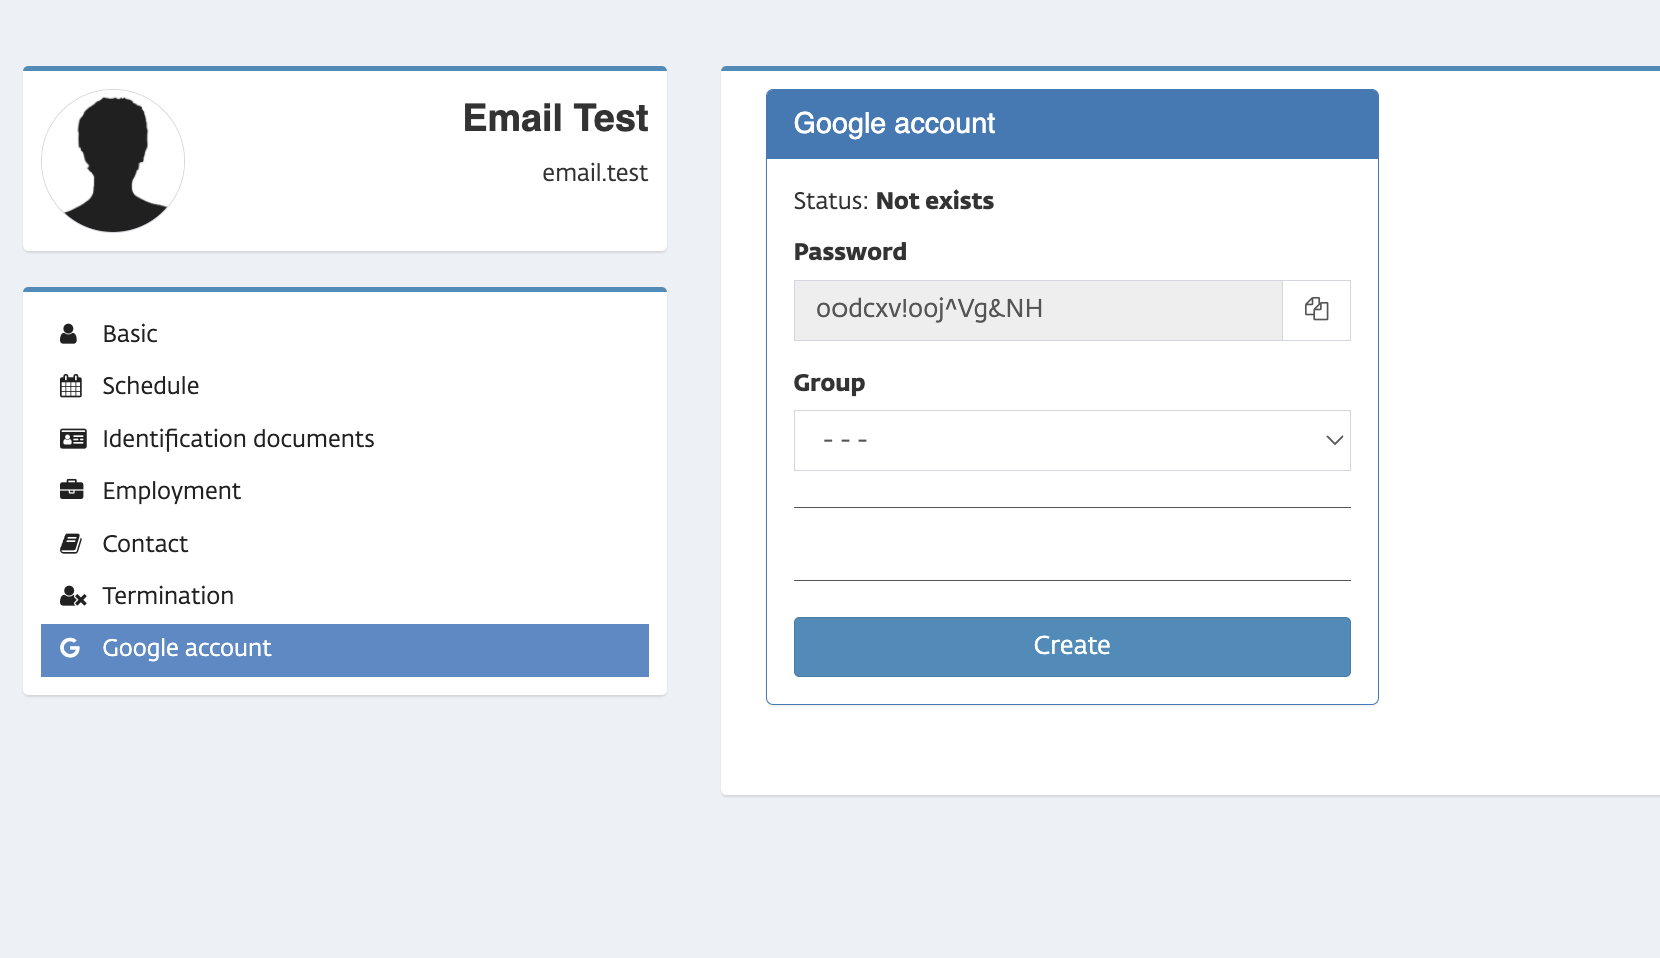The width and height of the screenshot is (1660, 958).
Task: Click the Create button
Action: coord(1072,647)
